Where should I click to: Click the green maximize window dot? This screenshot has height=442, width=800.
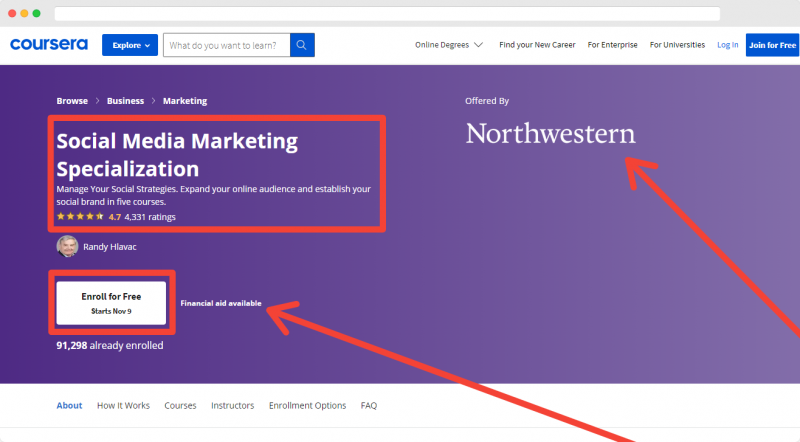36,13
